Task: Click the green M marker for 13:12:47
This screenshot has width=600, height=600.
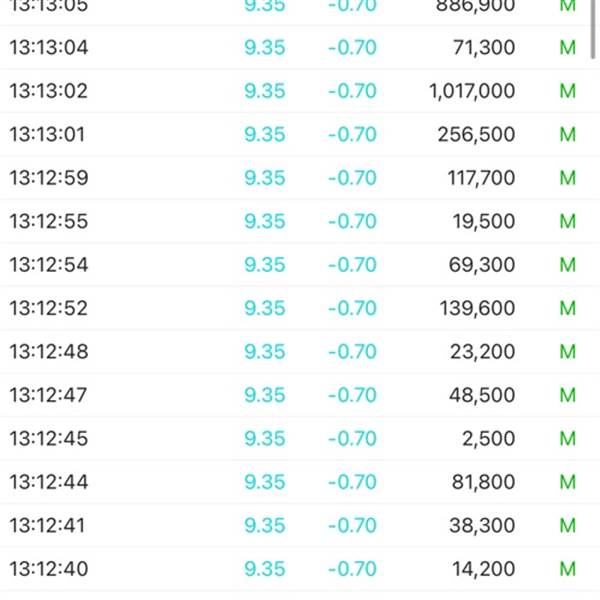Action: tap(567, 395)
